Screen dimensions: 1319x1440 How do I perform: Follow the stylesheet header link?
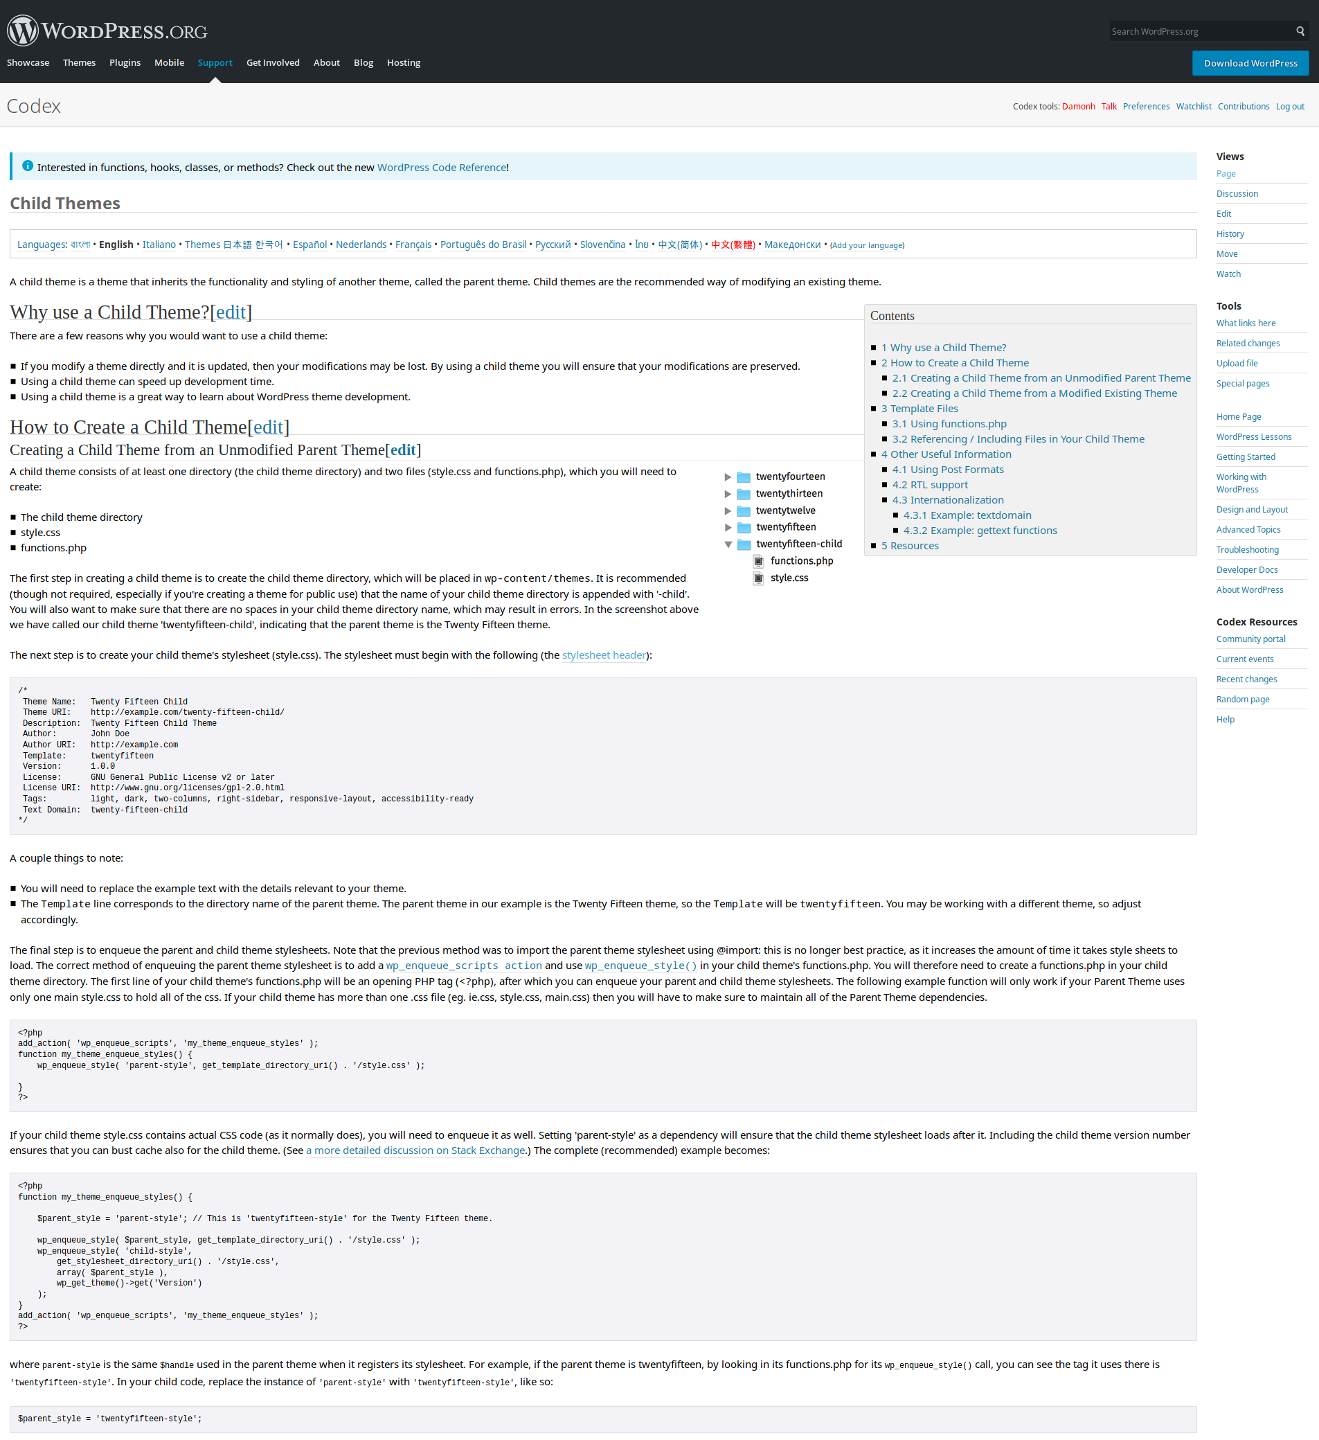click(x=604, y=655)
